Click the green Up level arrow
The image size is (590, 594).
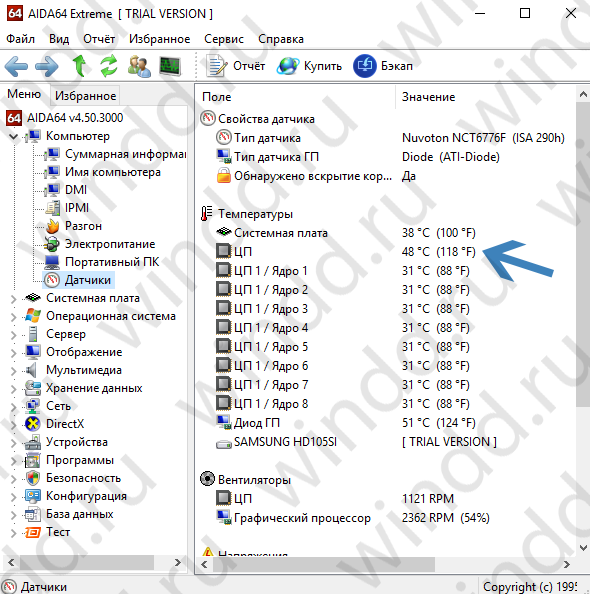[x=79, y=66]
